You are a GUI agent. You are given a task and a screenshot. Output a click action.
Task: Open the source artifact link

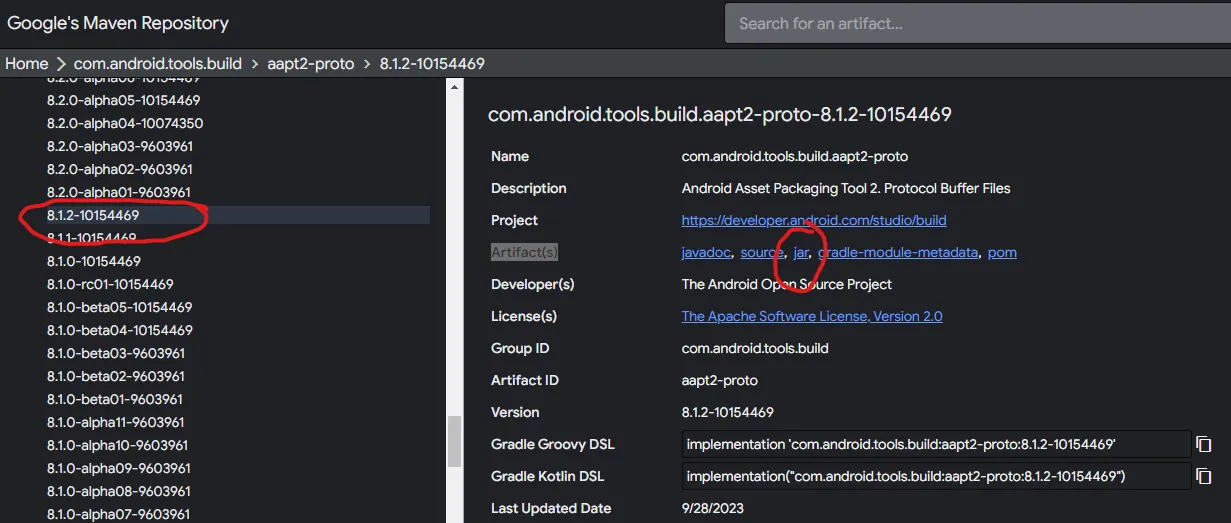(762, 252)
